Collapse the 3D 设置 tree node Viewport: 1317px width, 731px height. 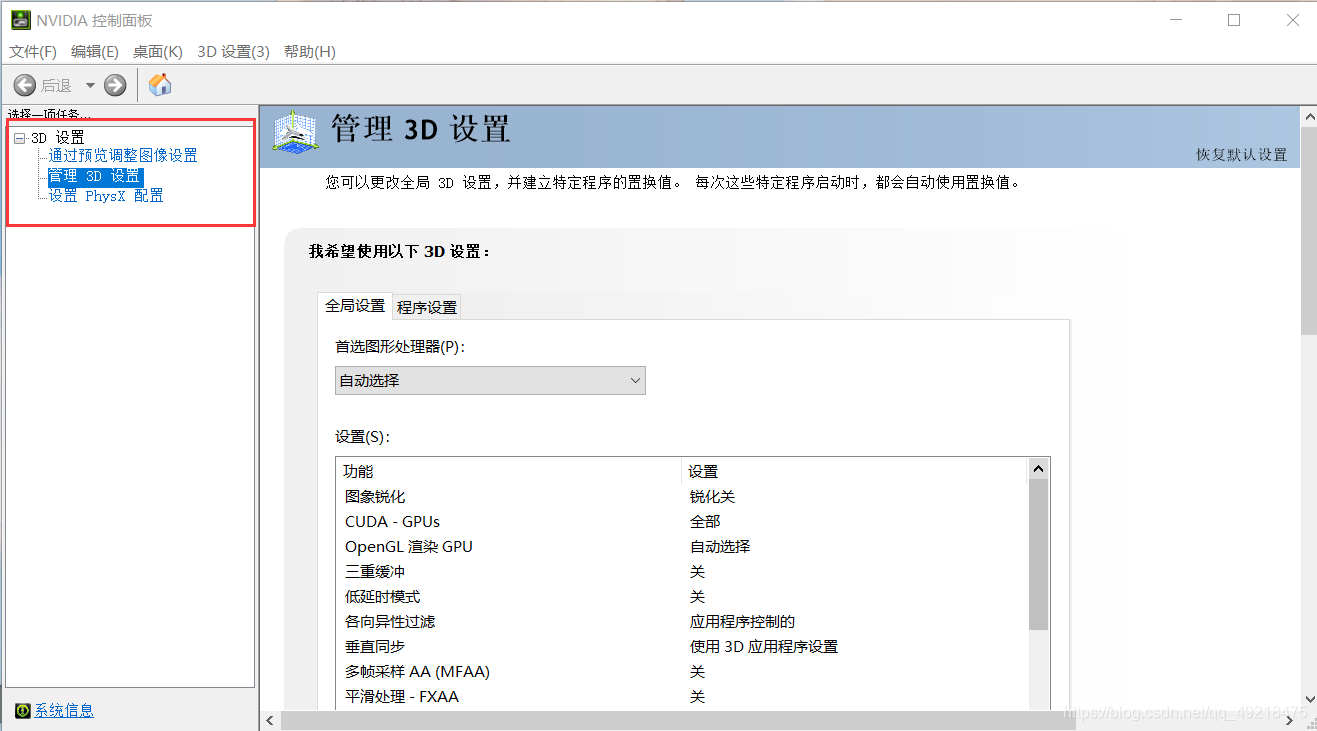coord(19,138)
